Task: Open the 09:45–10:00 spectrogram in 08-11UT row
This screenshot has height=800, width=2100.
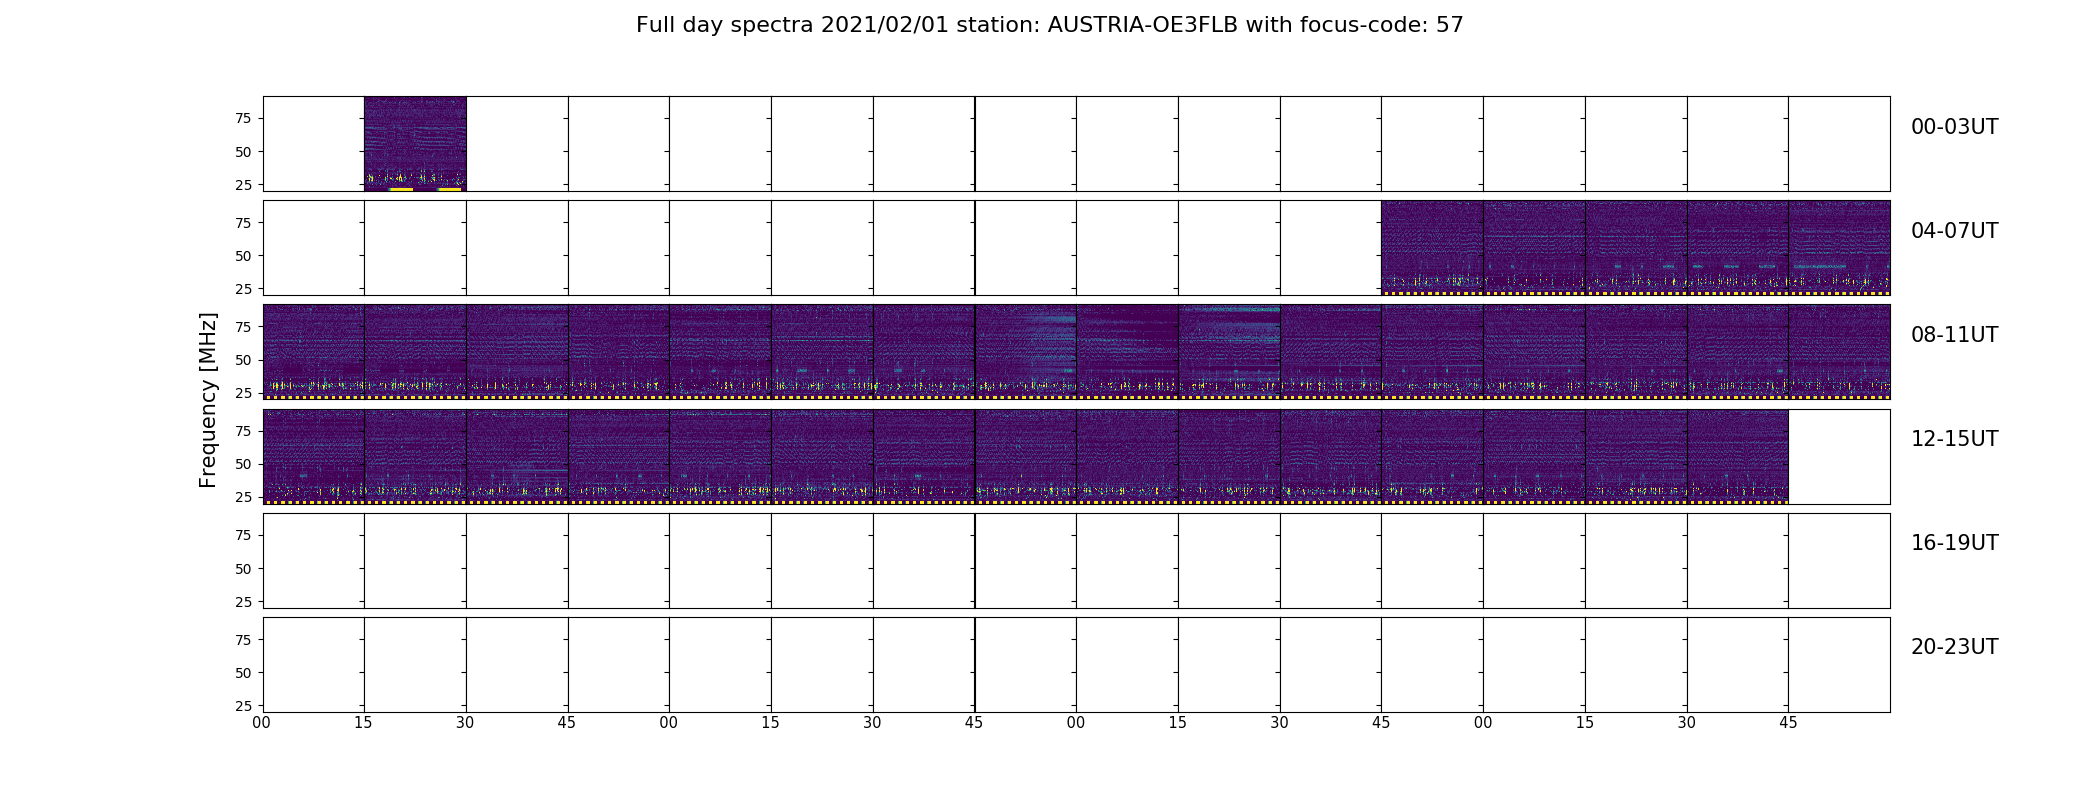Action: (1026, 352)
